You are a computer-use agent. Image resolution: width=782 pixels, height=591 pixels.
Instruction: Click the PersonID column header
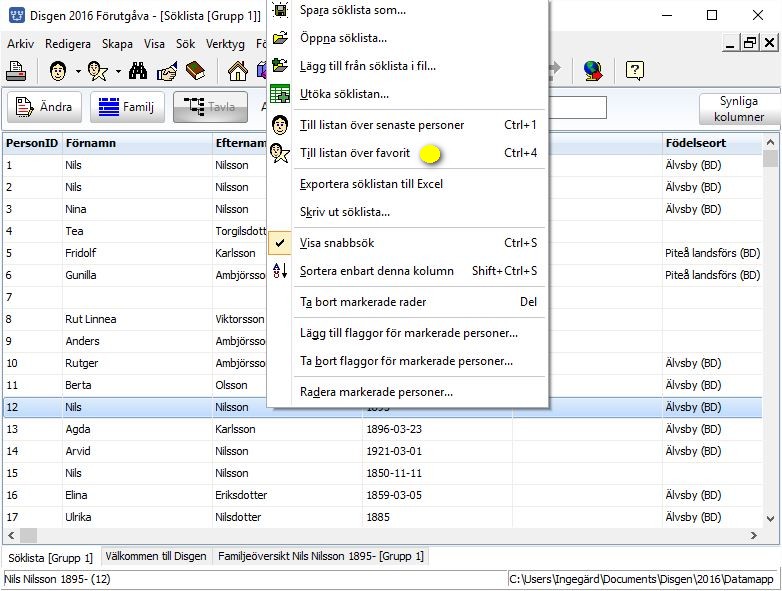tap(32, 143)
